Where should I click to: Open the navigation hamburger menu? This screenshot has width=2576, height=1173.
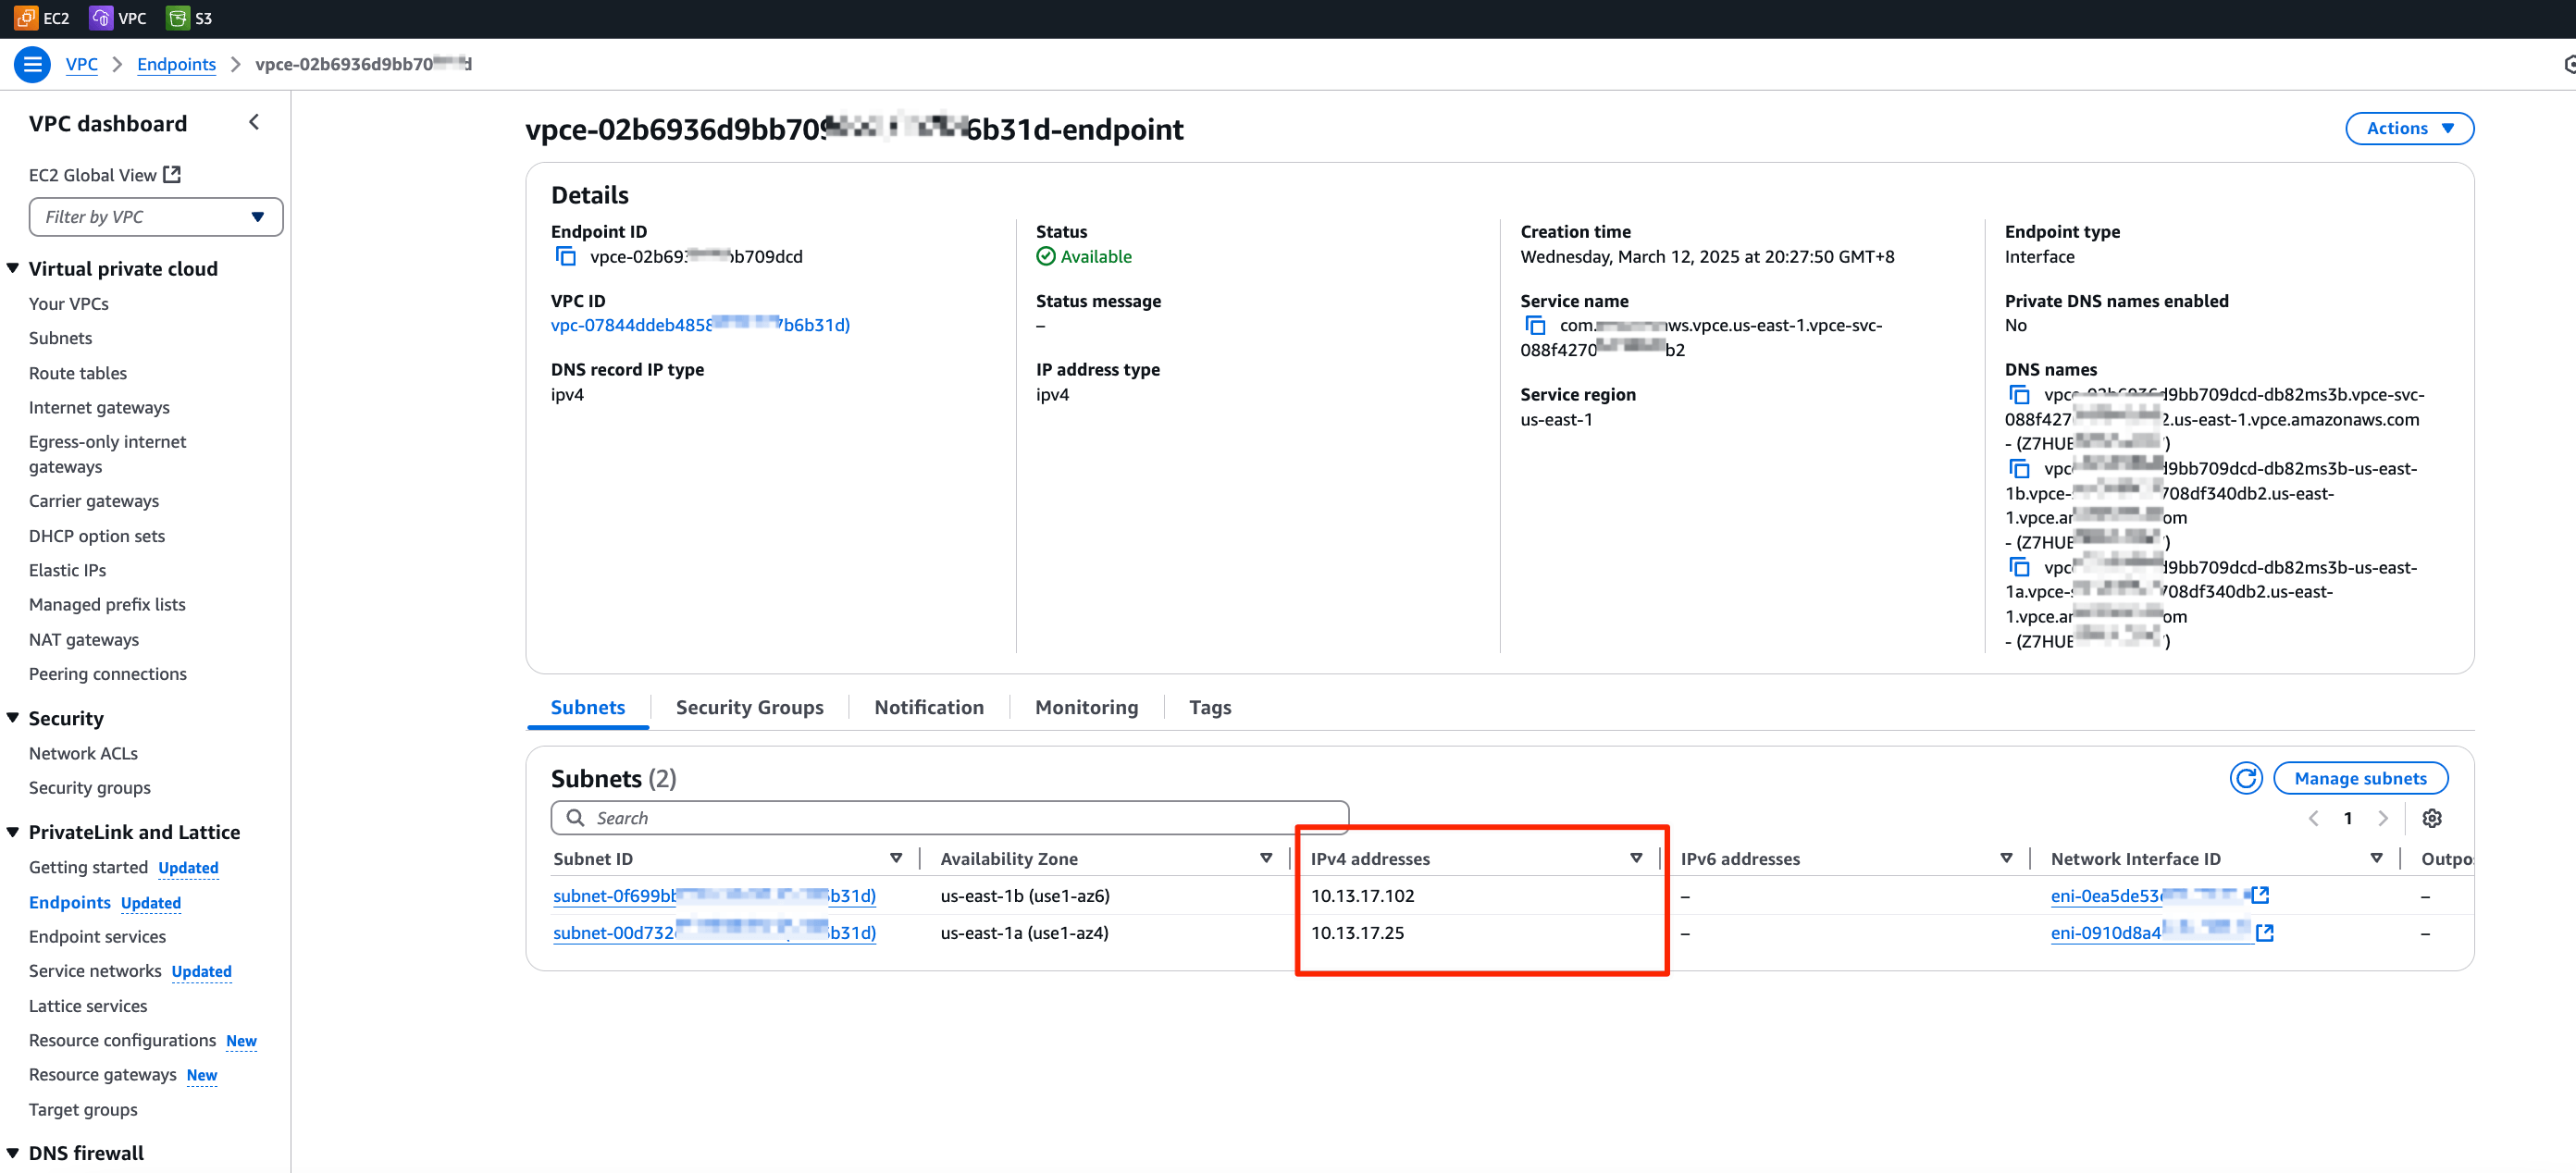click(x=31, y=63)
